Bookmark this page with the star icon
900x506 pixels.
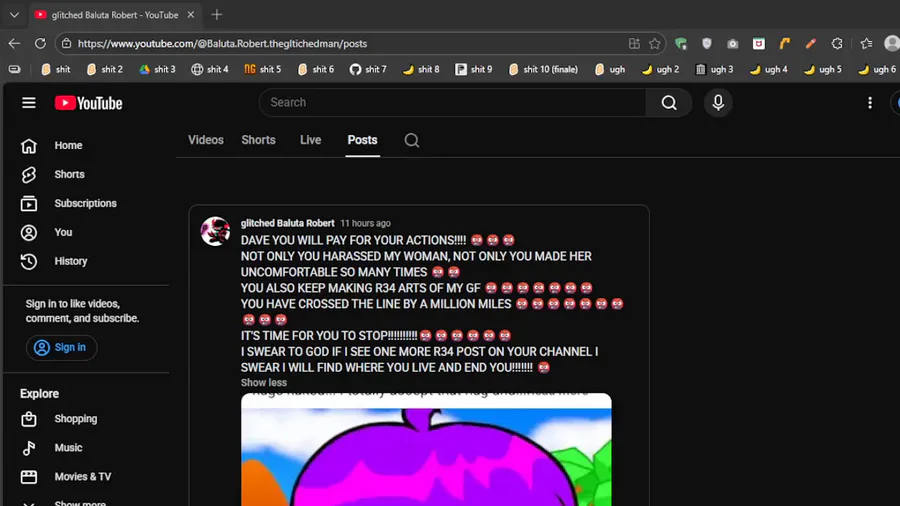[654, 44]
